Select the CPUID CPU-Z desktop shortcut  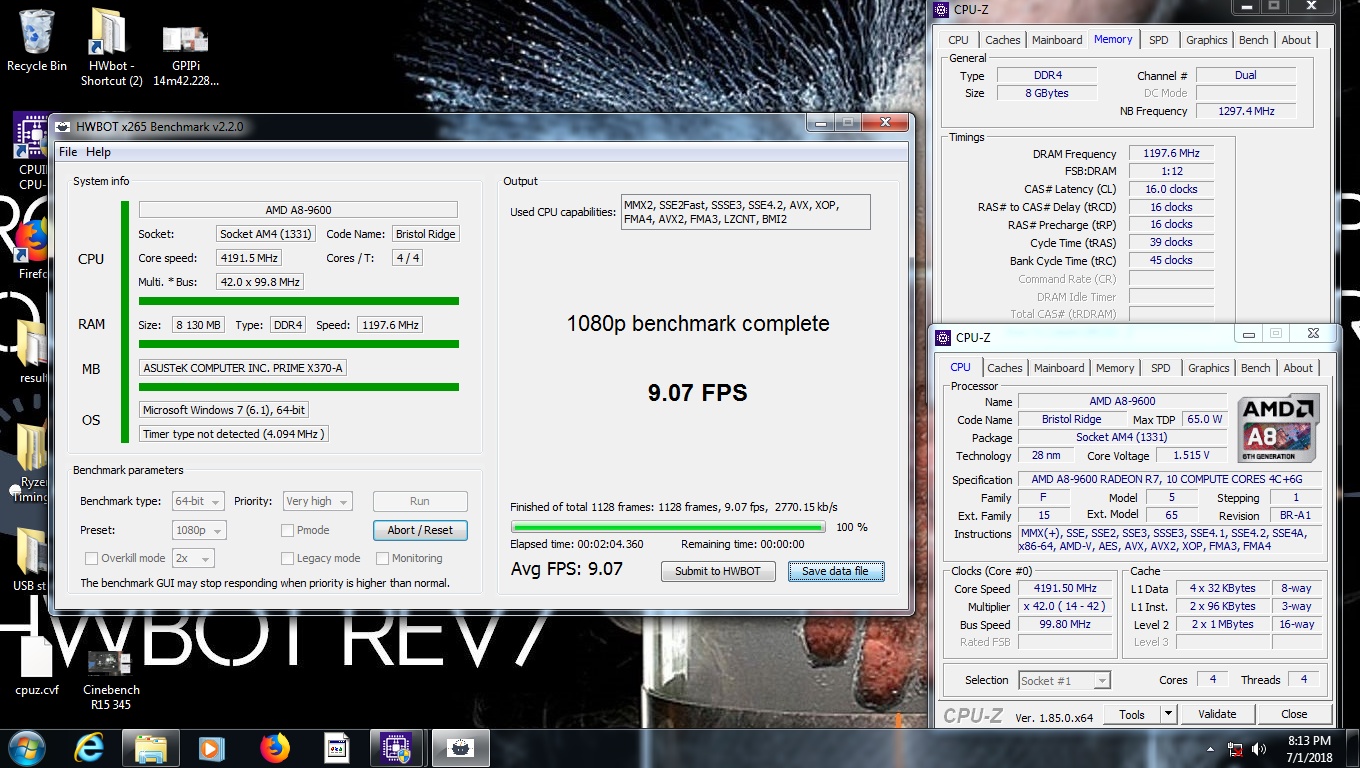pyautogui.click(x=31, y=152)
